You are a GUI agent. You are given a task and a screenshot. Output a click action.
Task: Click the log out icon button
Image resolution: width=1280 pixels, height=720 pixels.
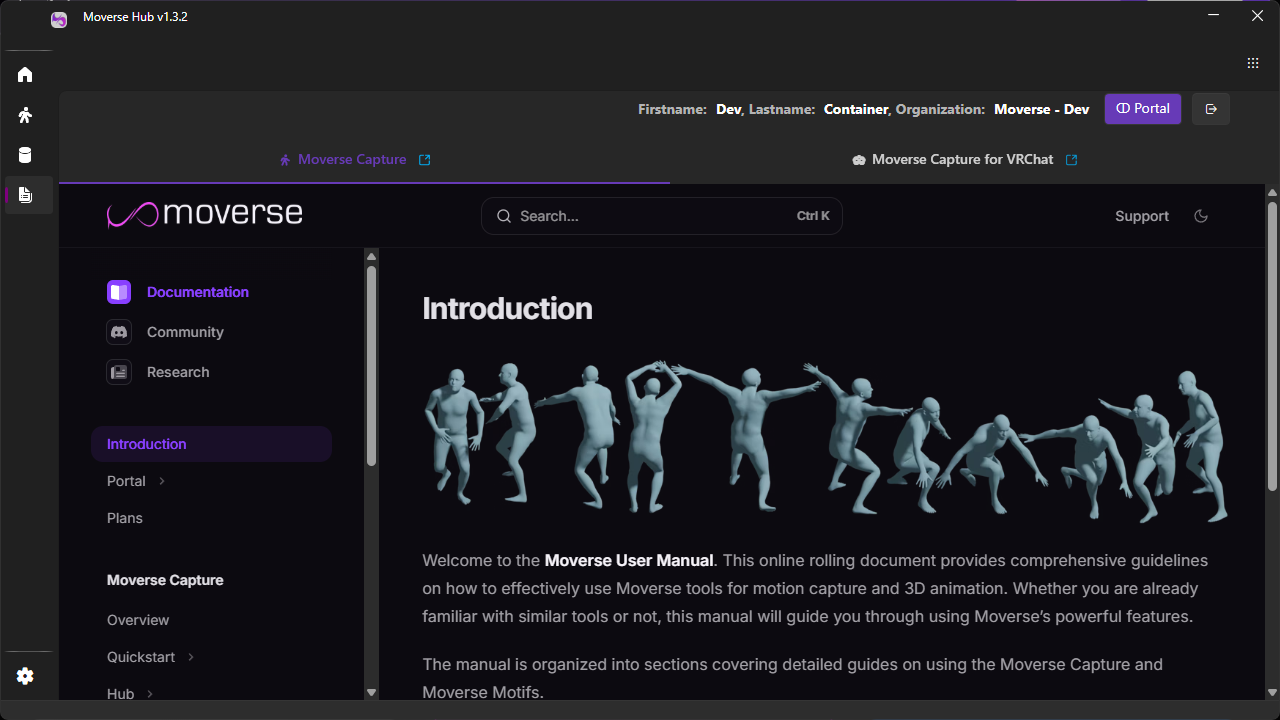[1211, 109]
